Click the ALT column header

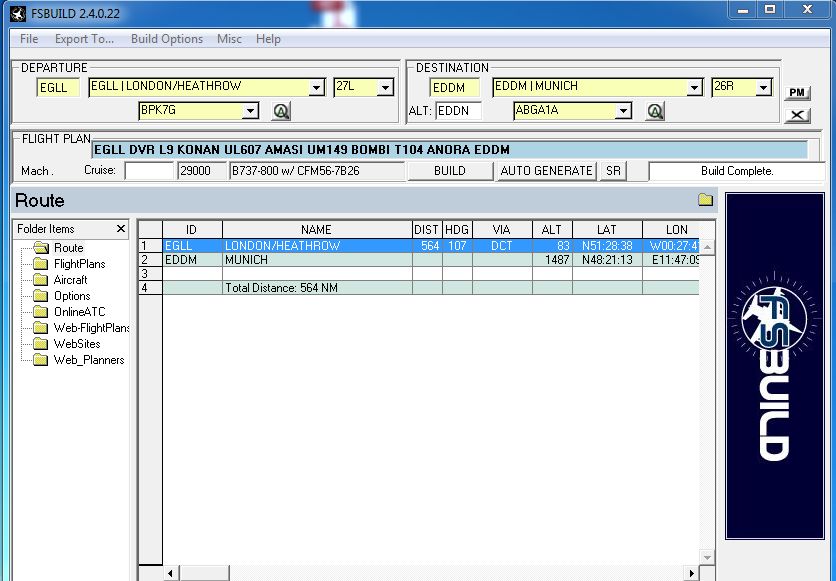pos(552,230)
